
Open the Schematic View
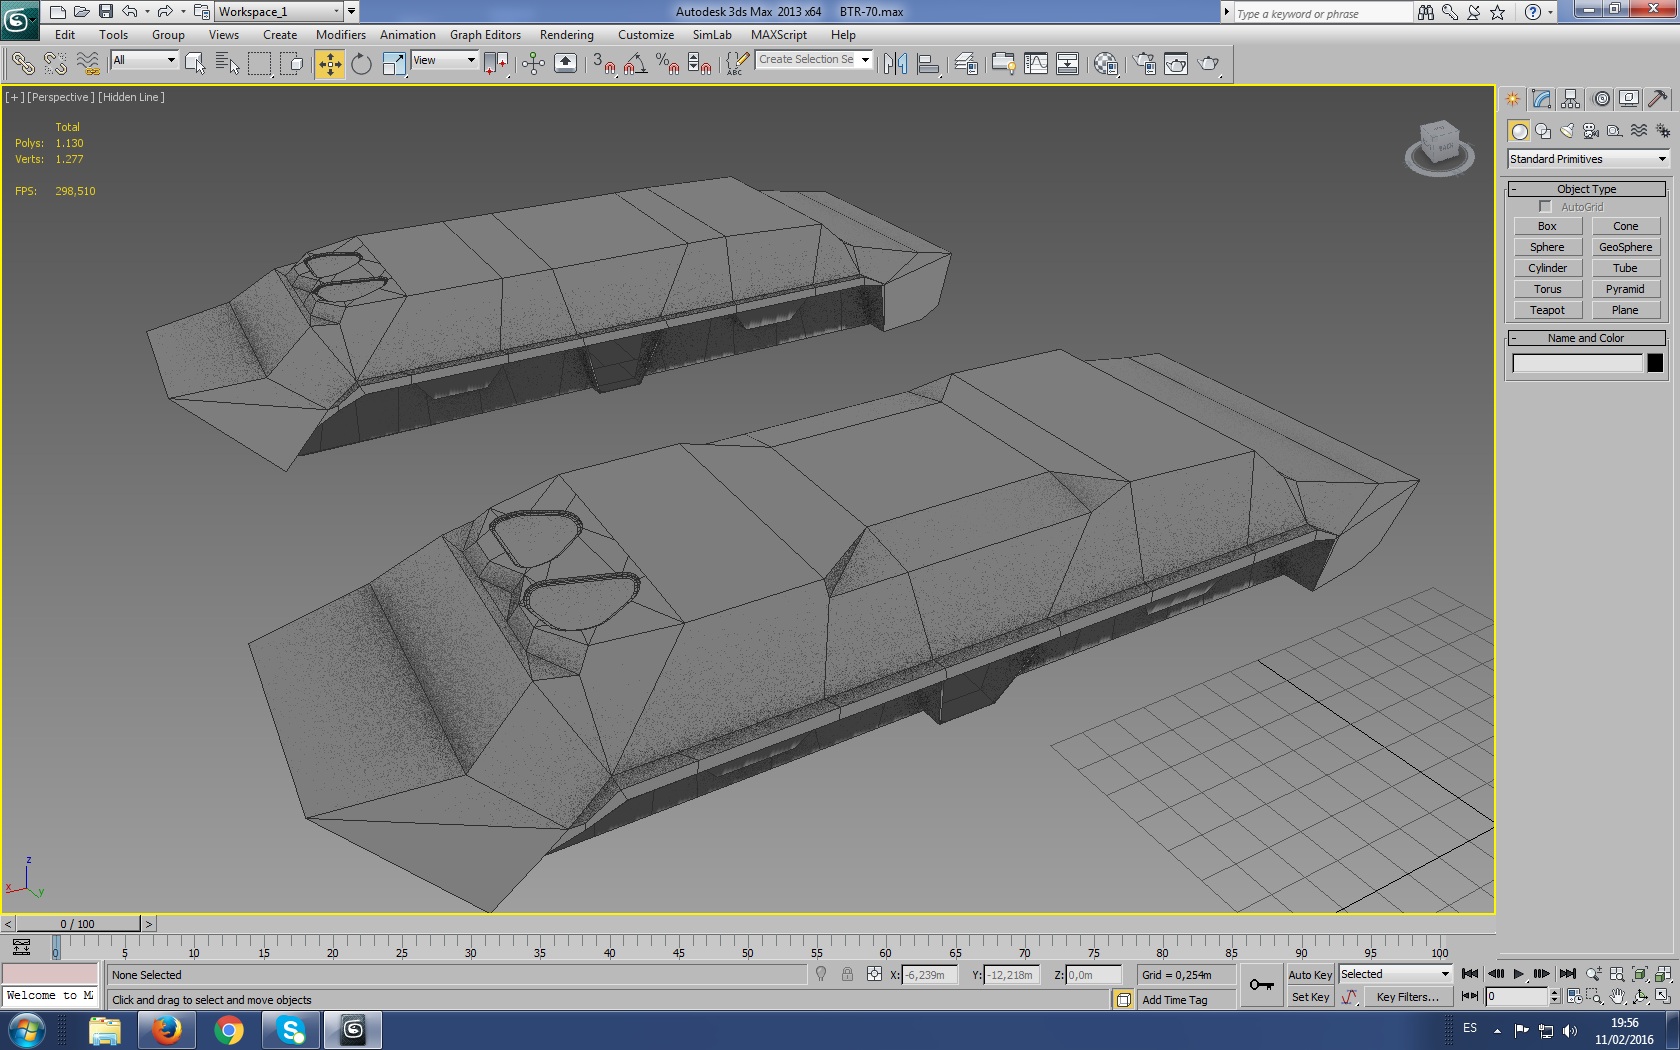pyautogui.click(x=1068, y=64)
